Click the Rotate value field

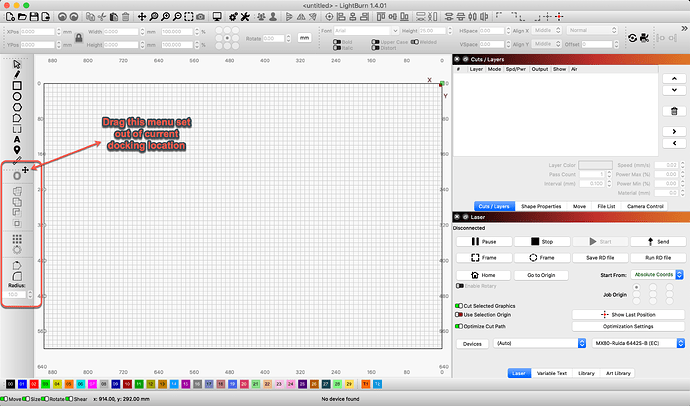(x=274, y=38)
